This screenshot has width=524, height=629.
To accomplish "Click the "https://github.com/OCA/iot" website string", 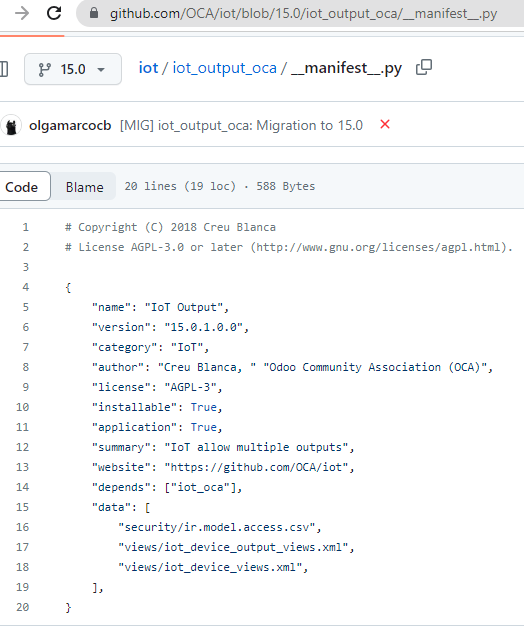I will [x=256, y=467].
